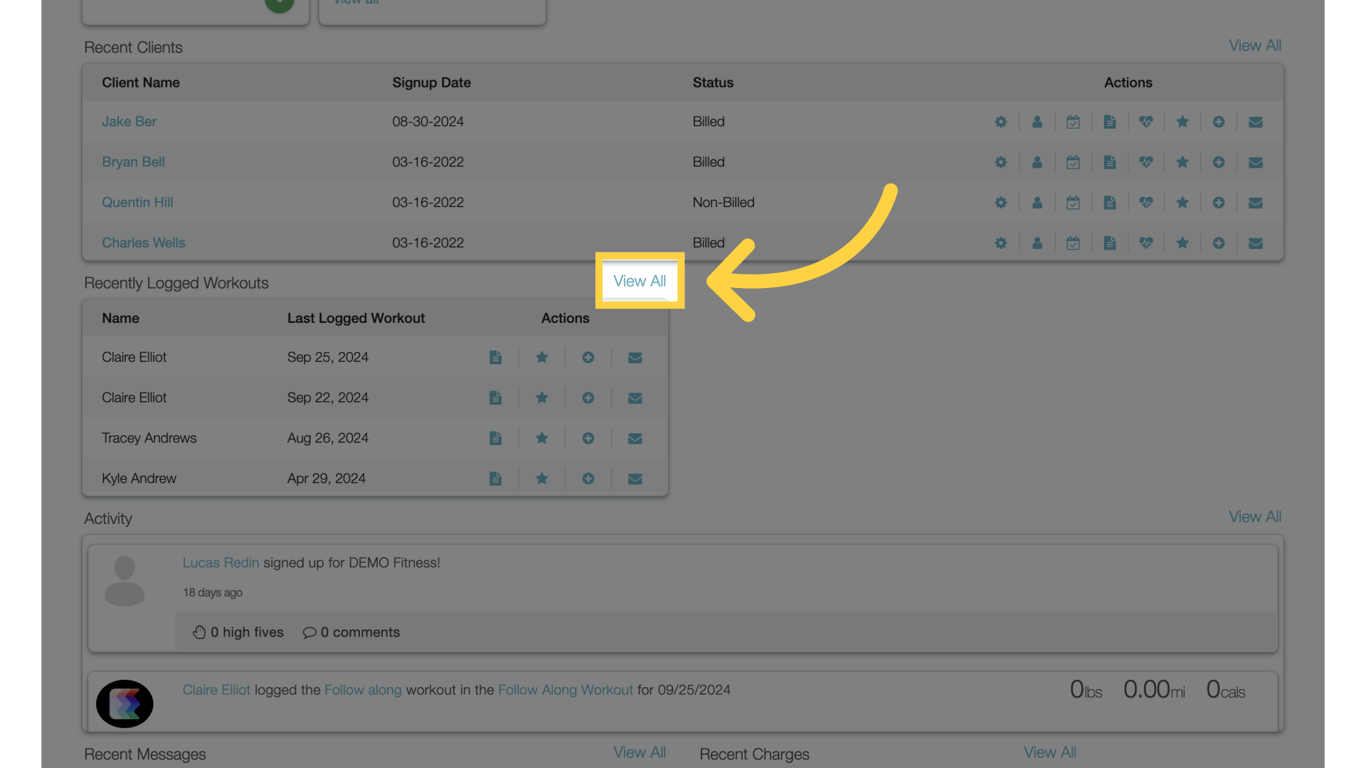
Task: Click the 18 days ago timestamp
Action: (x=213, y=592)
